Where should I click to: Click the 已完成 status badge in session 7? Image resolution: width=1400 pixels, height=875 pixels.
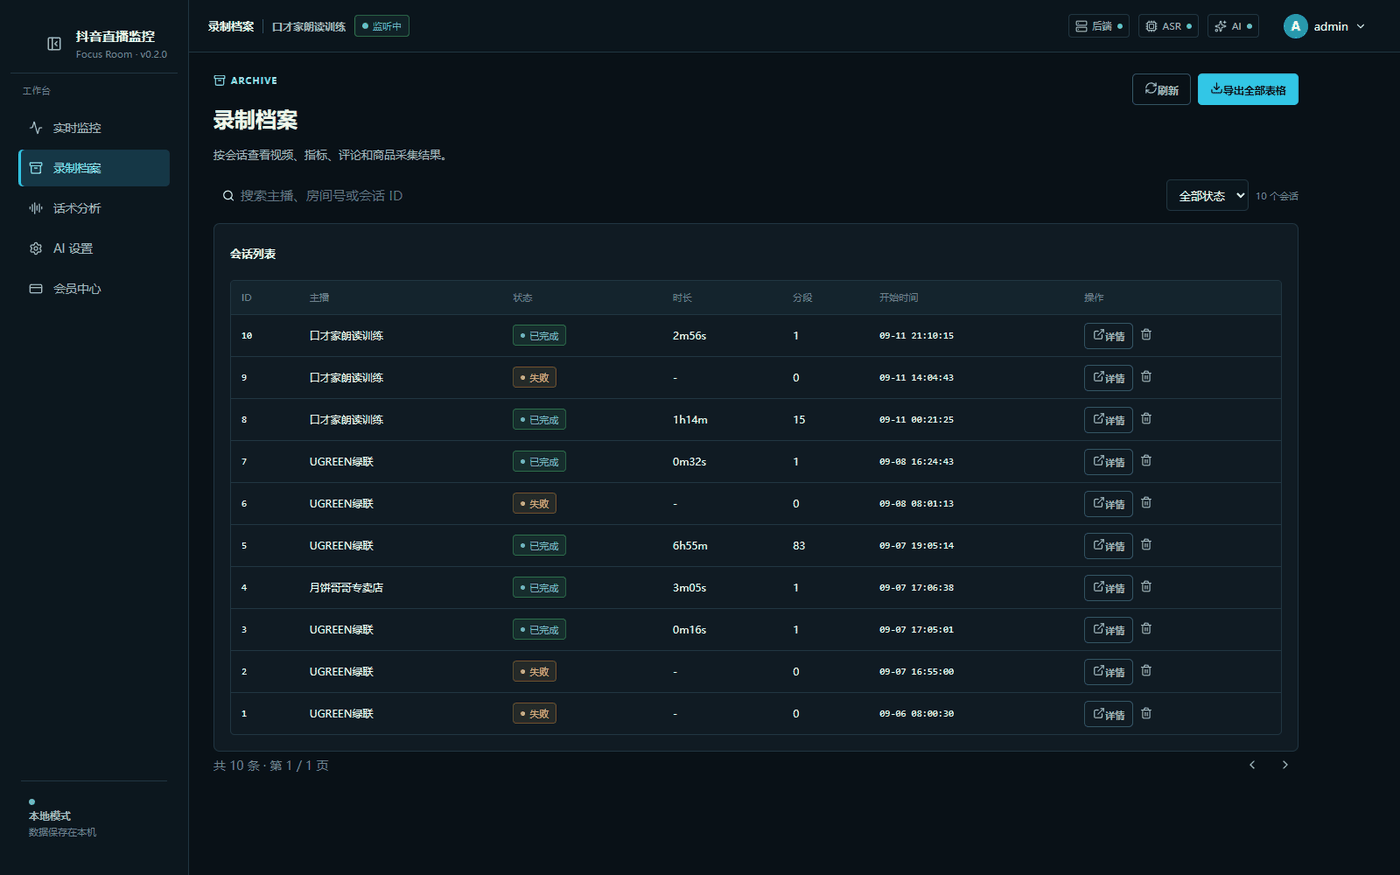pos(539,462)
